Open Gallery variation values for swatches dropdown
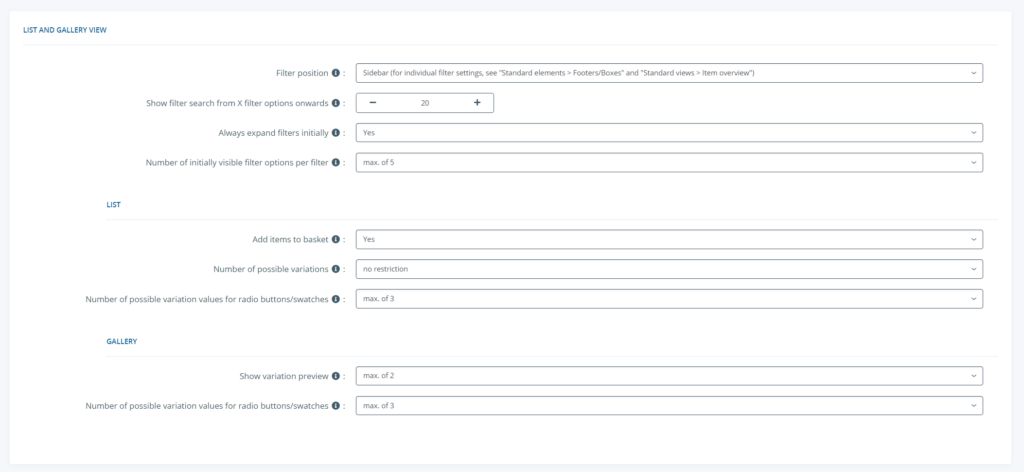The height and width of the screenshot is (472, 1024). point(669,406)
